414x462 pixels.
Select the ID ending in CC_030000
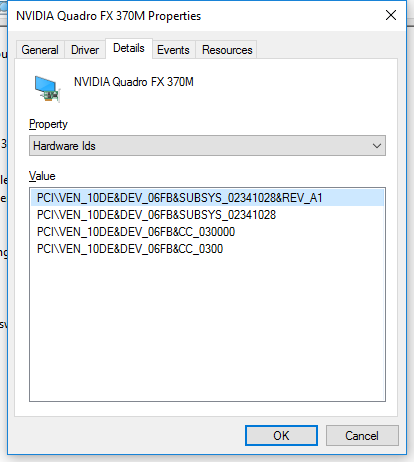click(x=136, y=232)
